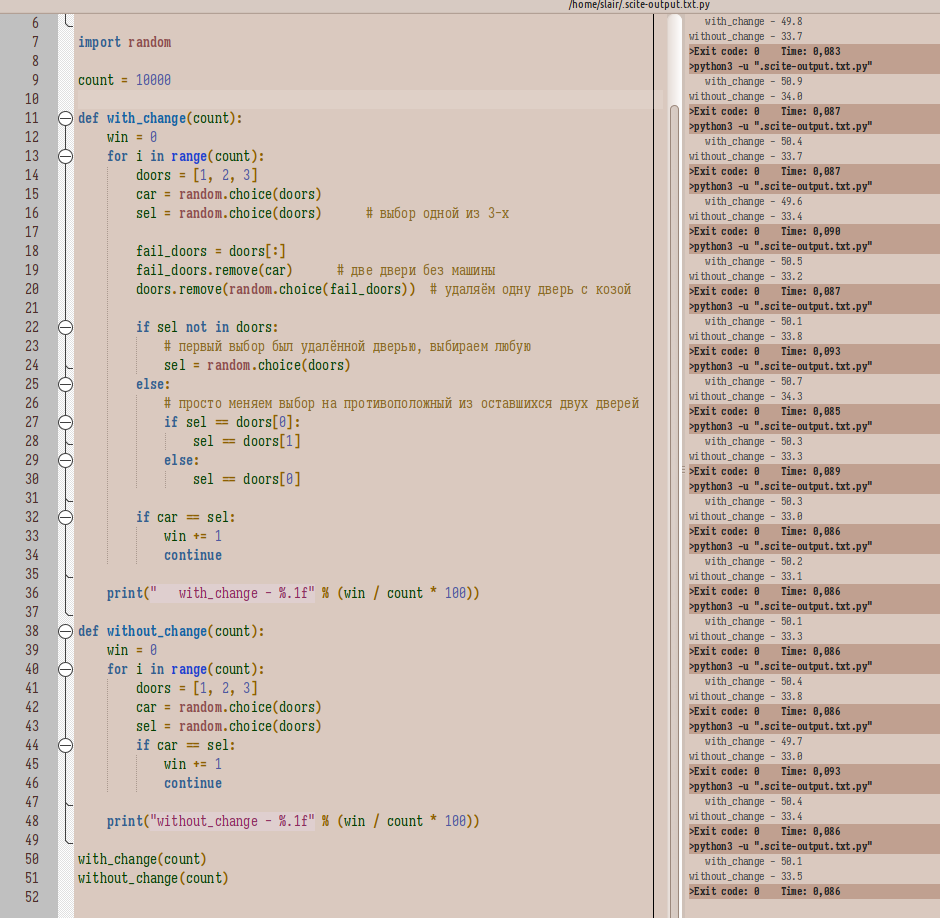Collapse the for loop fold at line 40
This screenshot has width=940, height=918.
(65, 669)
